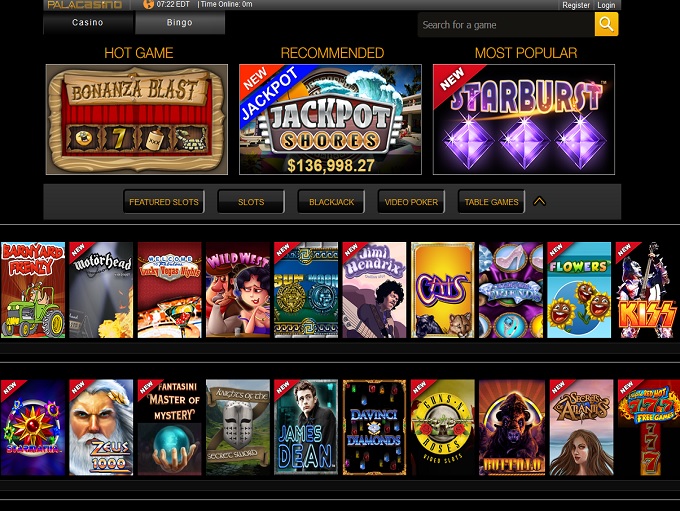
Task: Open the Motörhead slot game tile
Action: click(x=101, y=290)
